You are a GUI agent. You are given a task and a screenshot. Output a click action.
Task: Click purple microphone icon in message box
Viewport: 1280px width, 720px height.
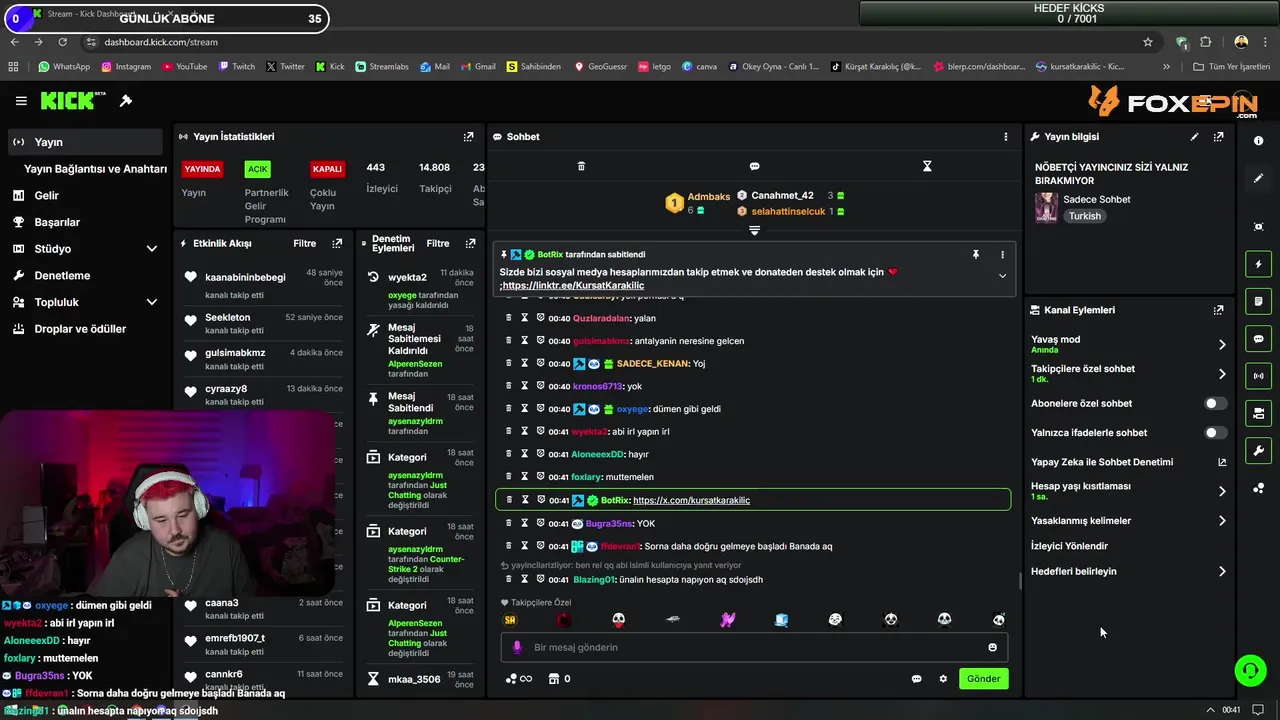click(x=517, y=647)
